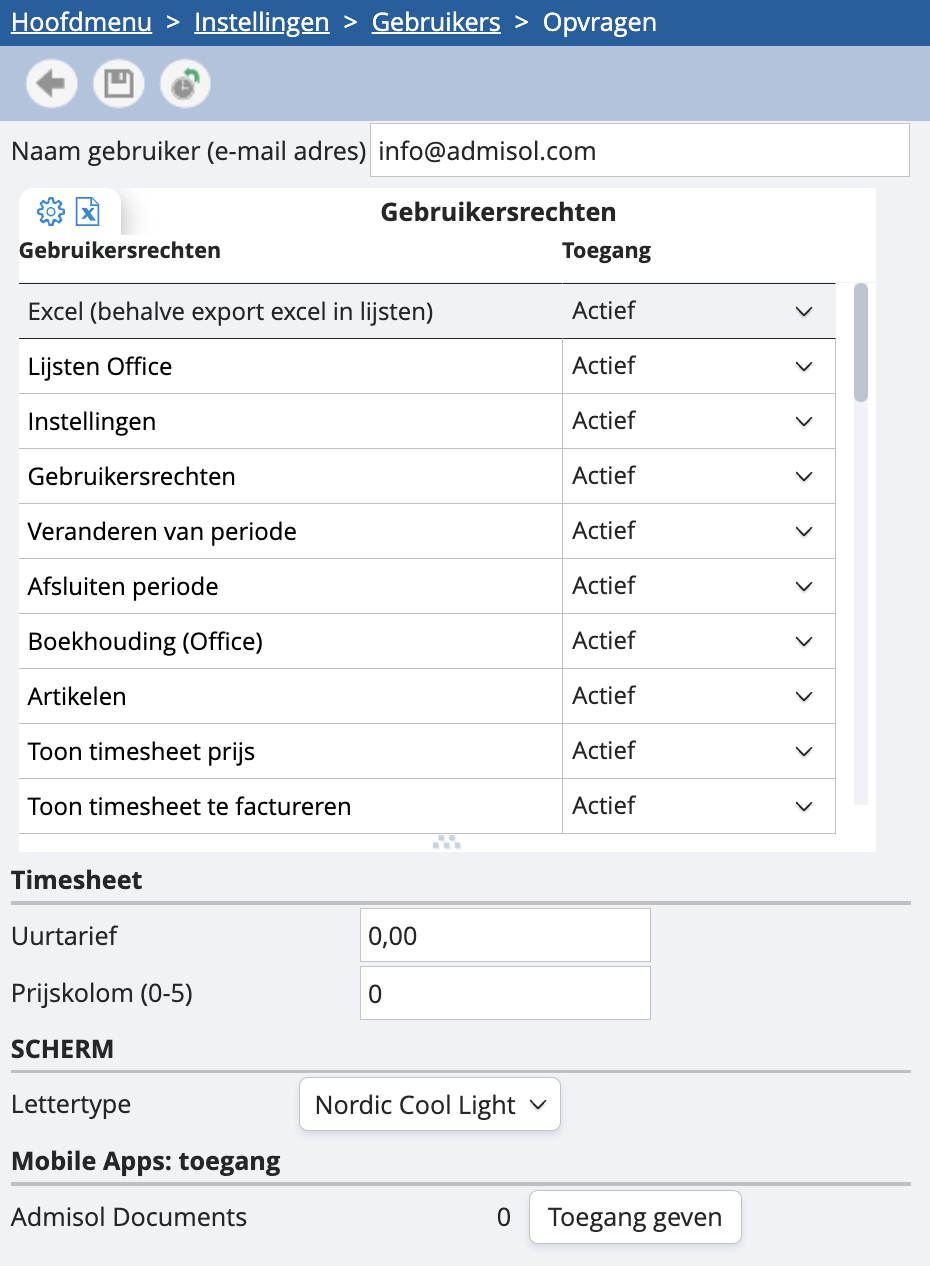The image size is (930, 1266).
Task: Click the Prijskolom (0-5) input field
Action: pyautogui.click(x=504, y=992)
